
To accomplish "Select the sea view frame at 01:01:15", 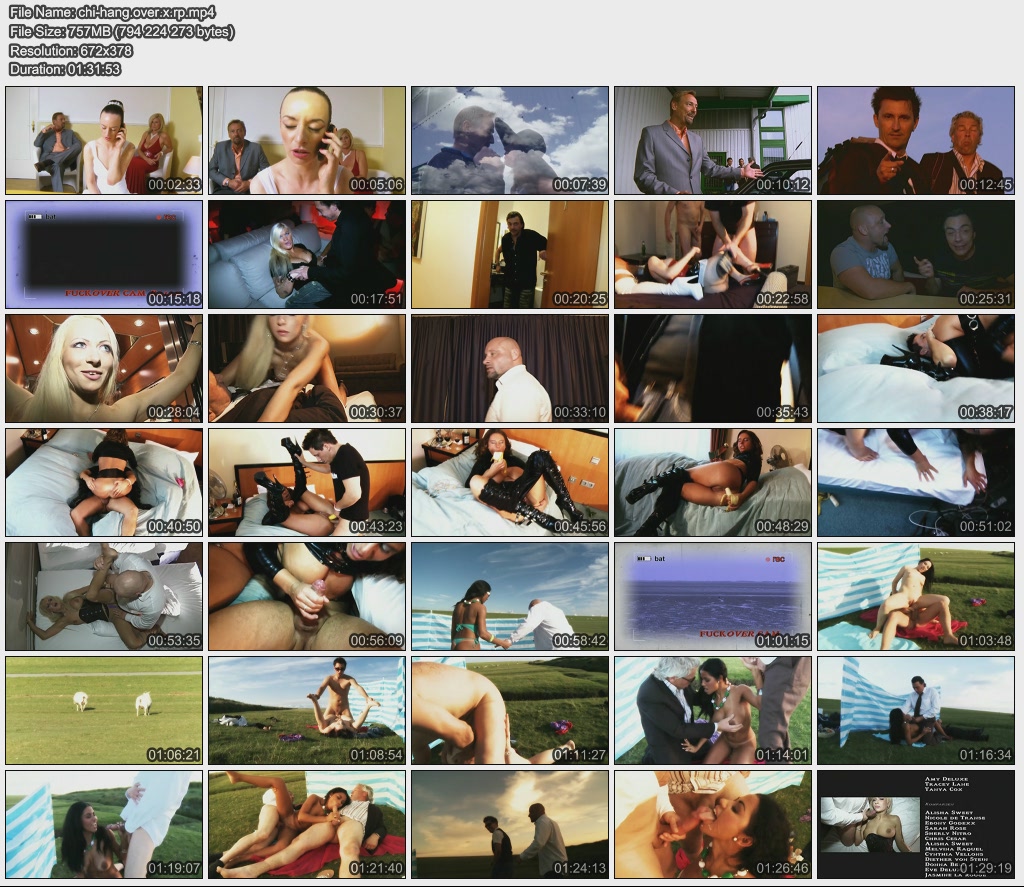I will click(712, 596).
